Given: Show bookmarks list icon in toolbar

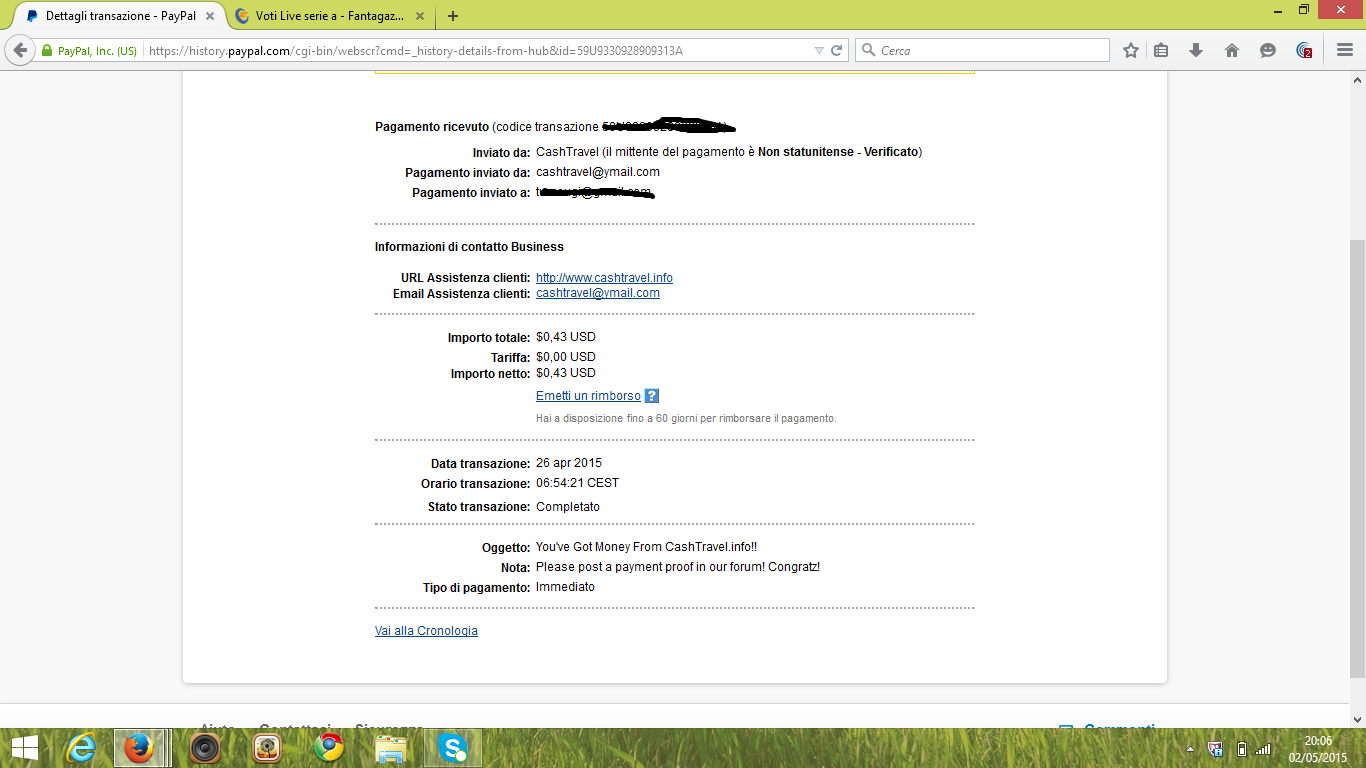Looking at the screenshot, I should [1161, 50].
